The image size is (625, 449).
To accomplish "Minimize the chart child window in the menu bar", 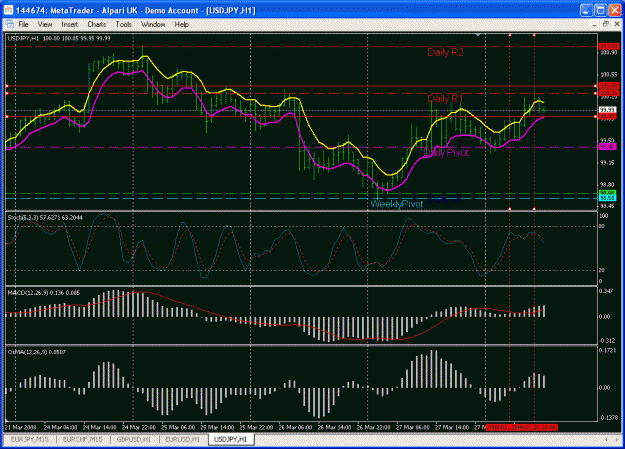I will pyautogui.click(x=594, y=24).
